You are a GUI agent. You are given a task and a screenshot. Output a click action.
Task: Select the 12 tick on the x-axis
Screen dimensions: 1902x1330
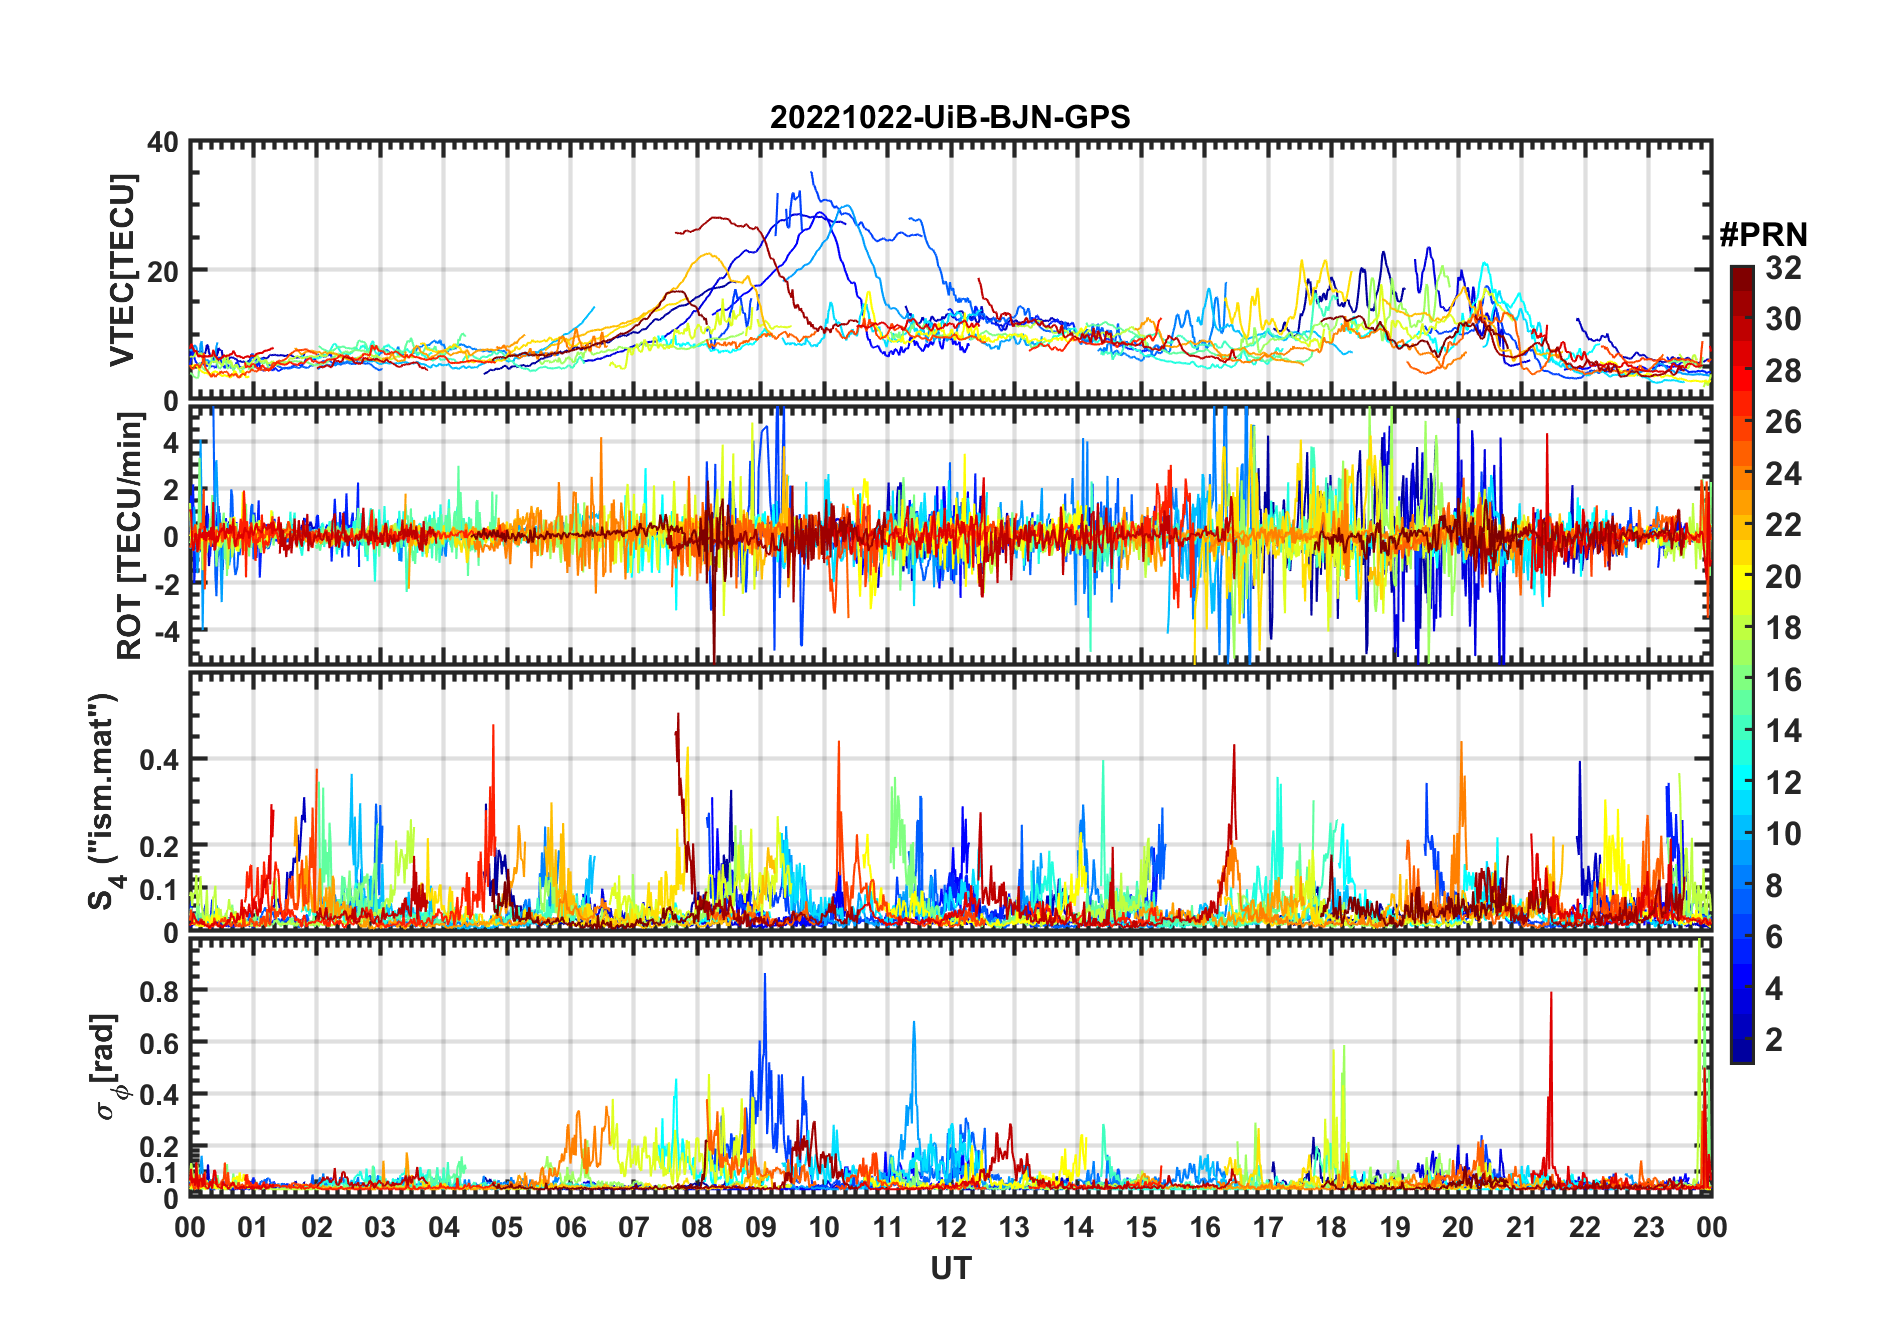tap(951, 1227)
